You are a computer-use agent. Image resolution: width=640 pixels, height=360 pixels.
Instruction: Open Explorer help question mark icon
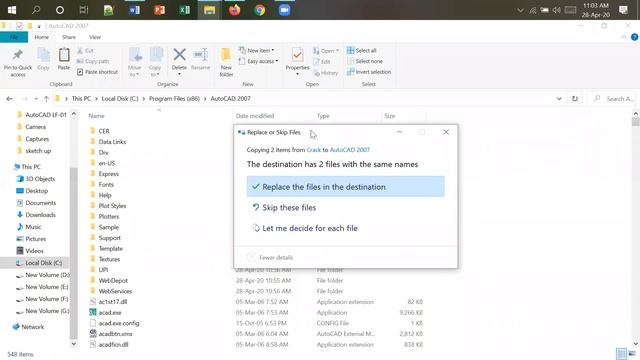pos(634,37)
